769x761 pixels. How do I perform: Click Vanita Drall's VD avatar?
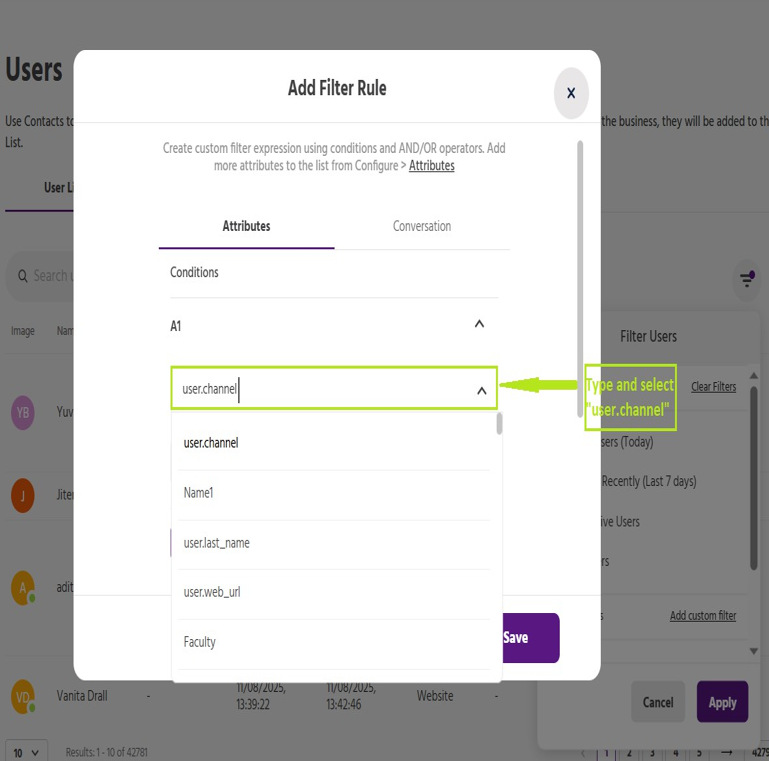pos(23,696)
